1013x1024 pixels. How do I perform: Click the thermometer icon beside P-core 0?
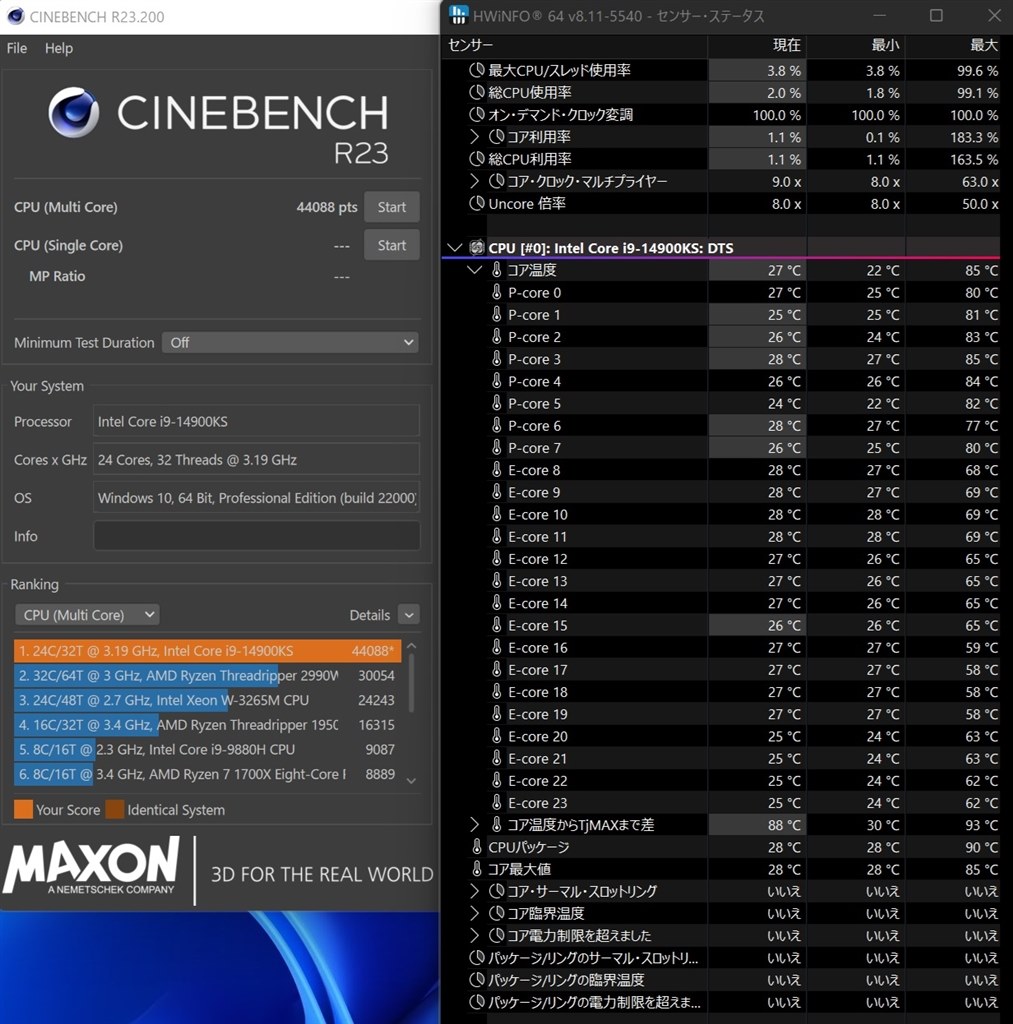(497, 292)
